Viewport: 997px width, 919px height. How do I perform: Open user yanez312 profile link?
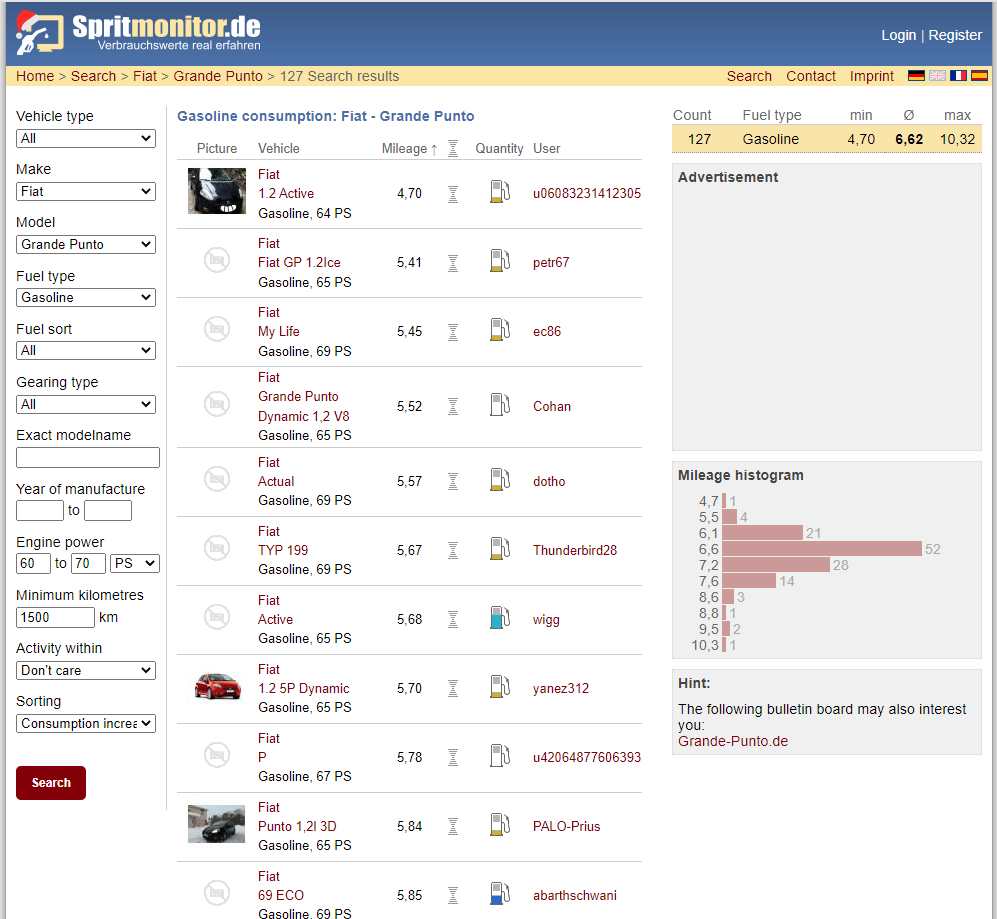click(x=561, y=688)
